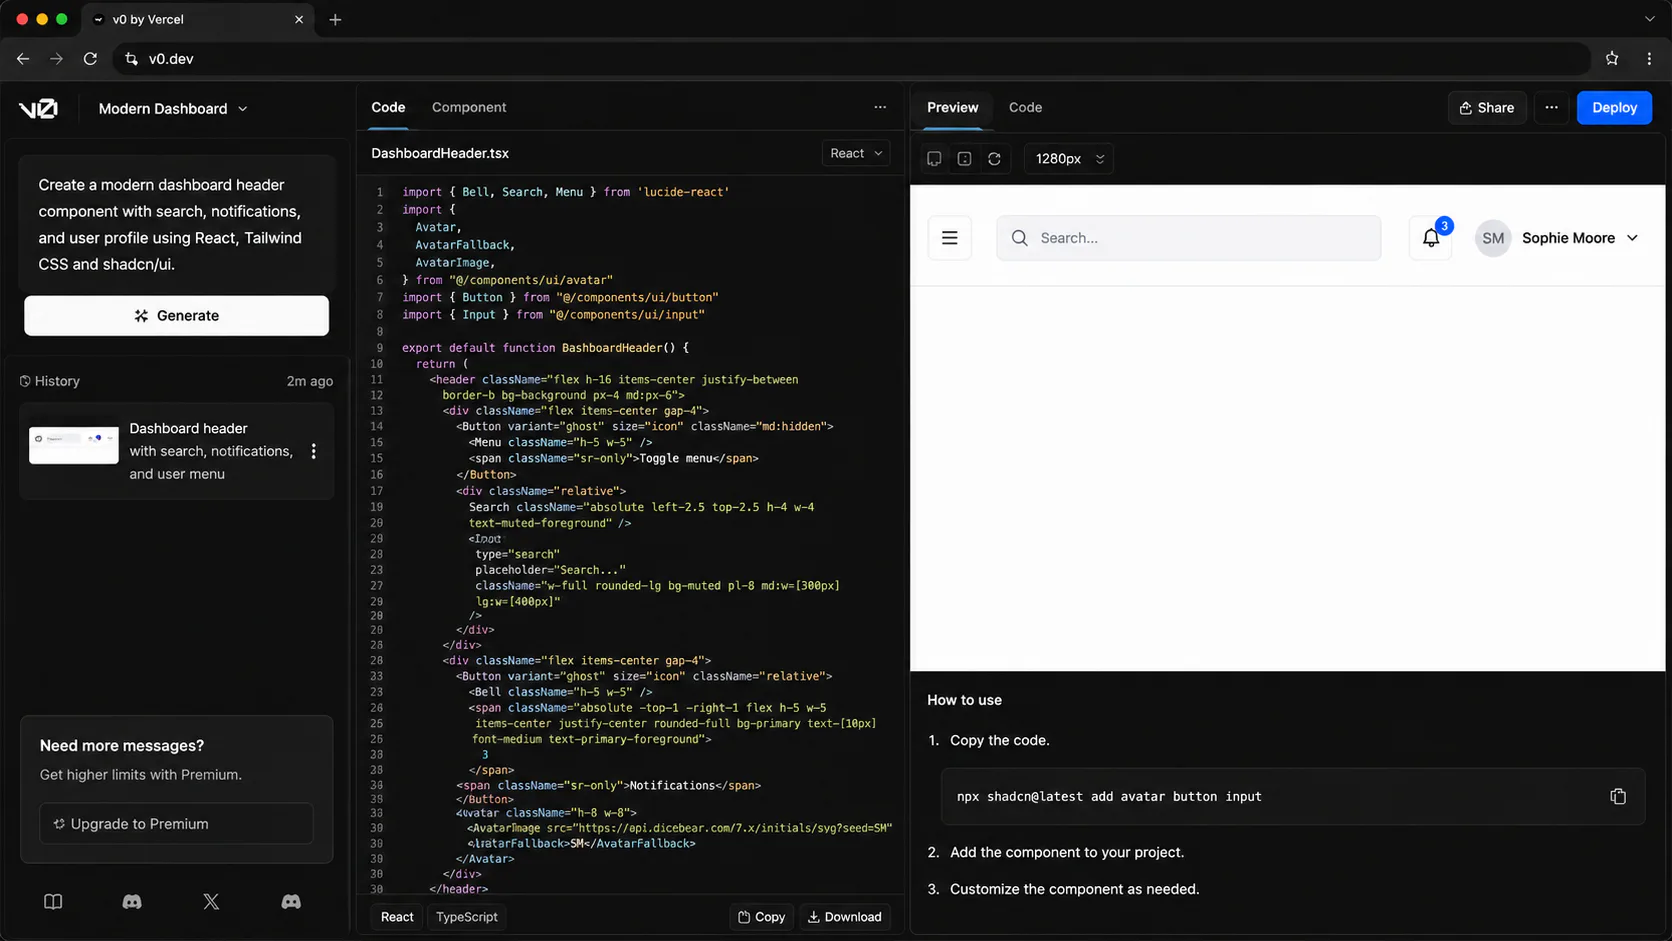The image size is (1672, 941).
Task: Switch to the Component tab
Action: click(469, 107)
